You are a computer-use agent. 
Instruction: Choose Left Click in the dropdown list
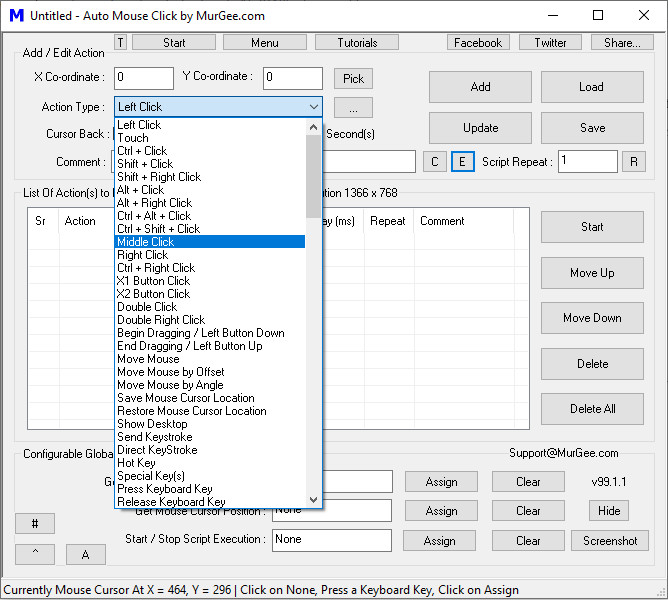tap(210, 125)
